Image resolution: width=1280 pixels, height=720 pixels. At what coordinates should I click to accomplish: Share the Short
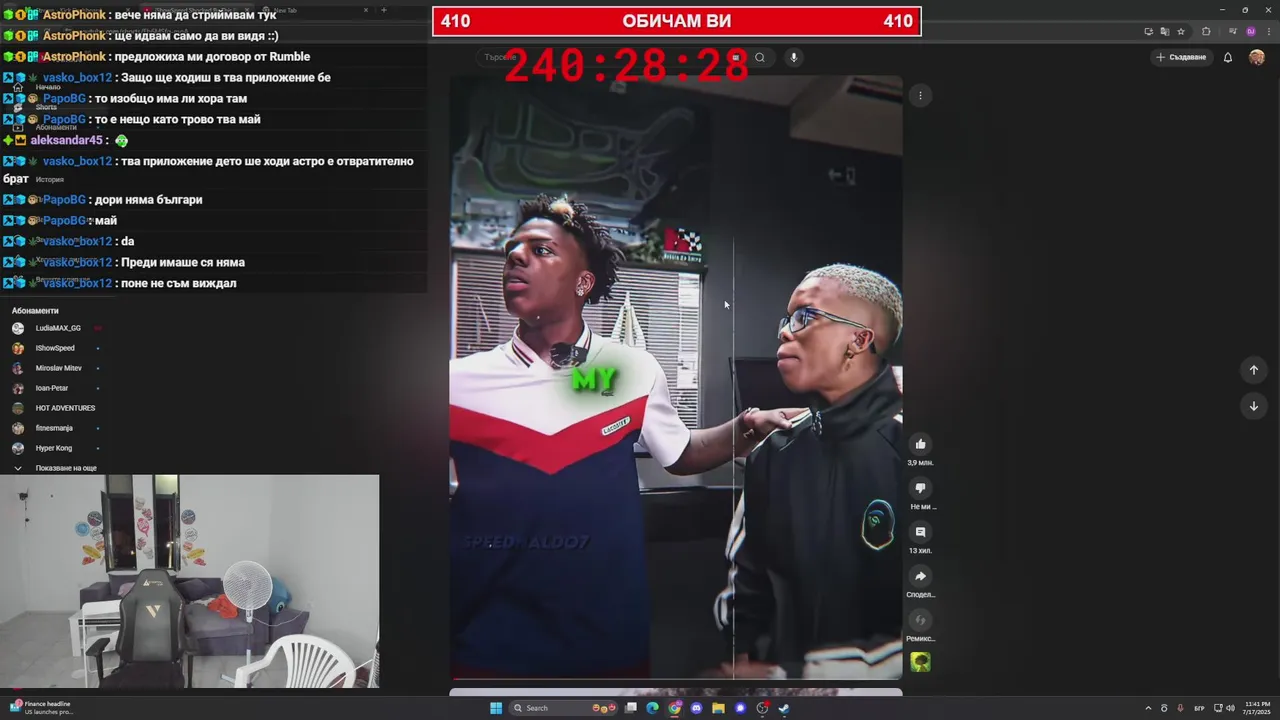point(921,576)
